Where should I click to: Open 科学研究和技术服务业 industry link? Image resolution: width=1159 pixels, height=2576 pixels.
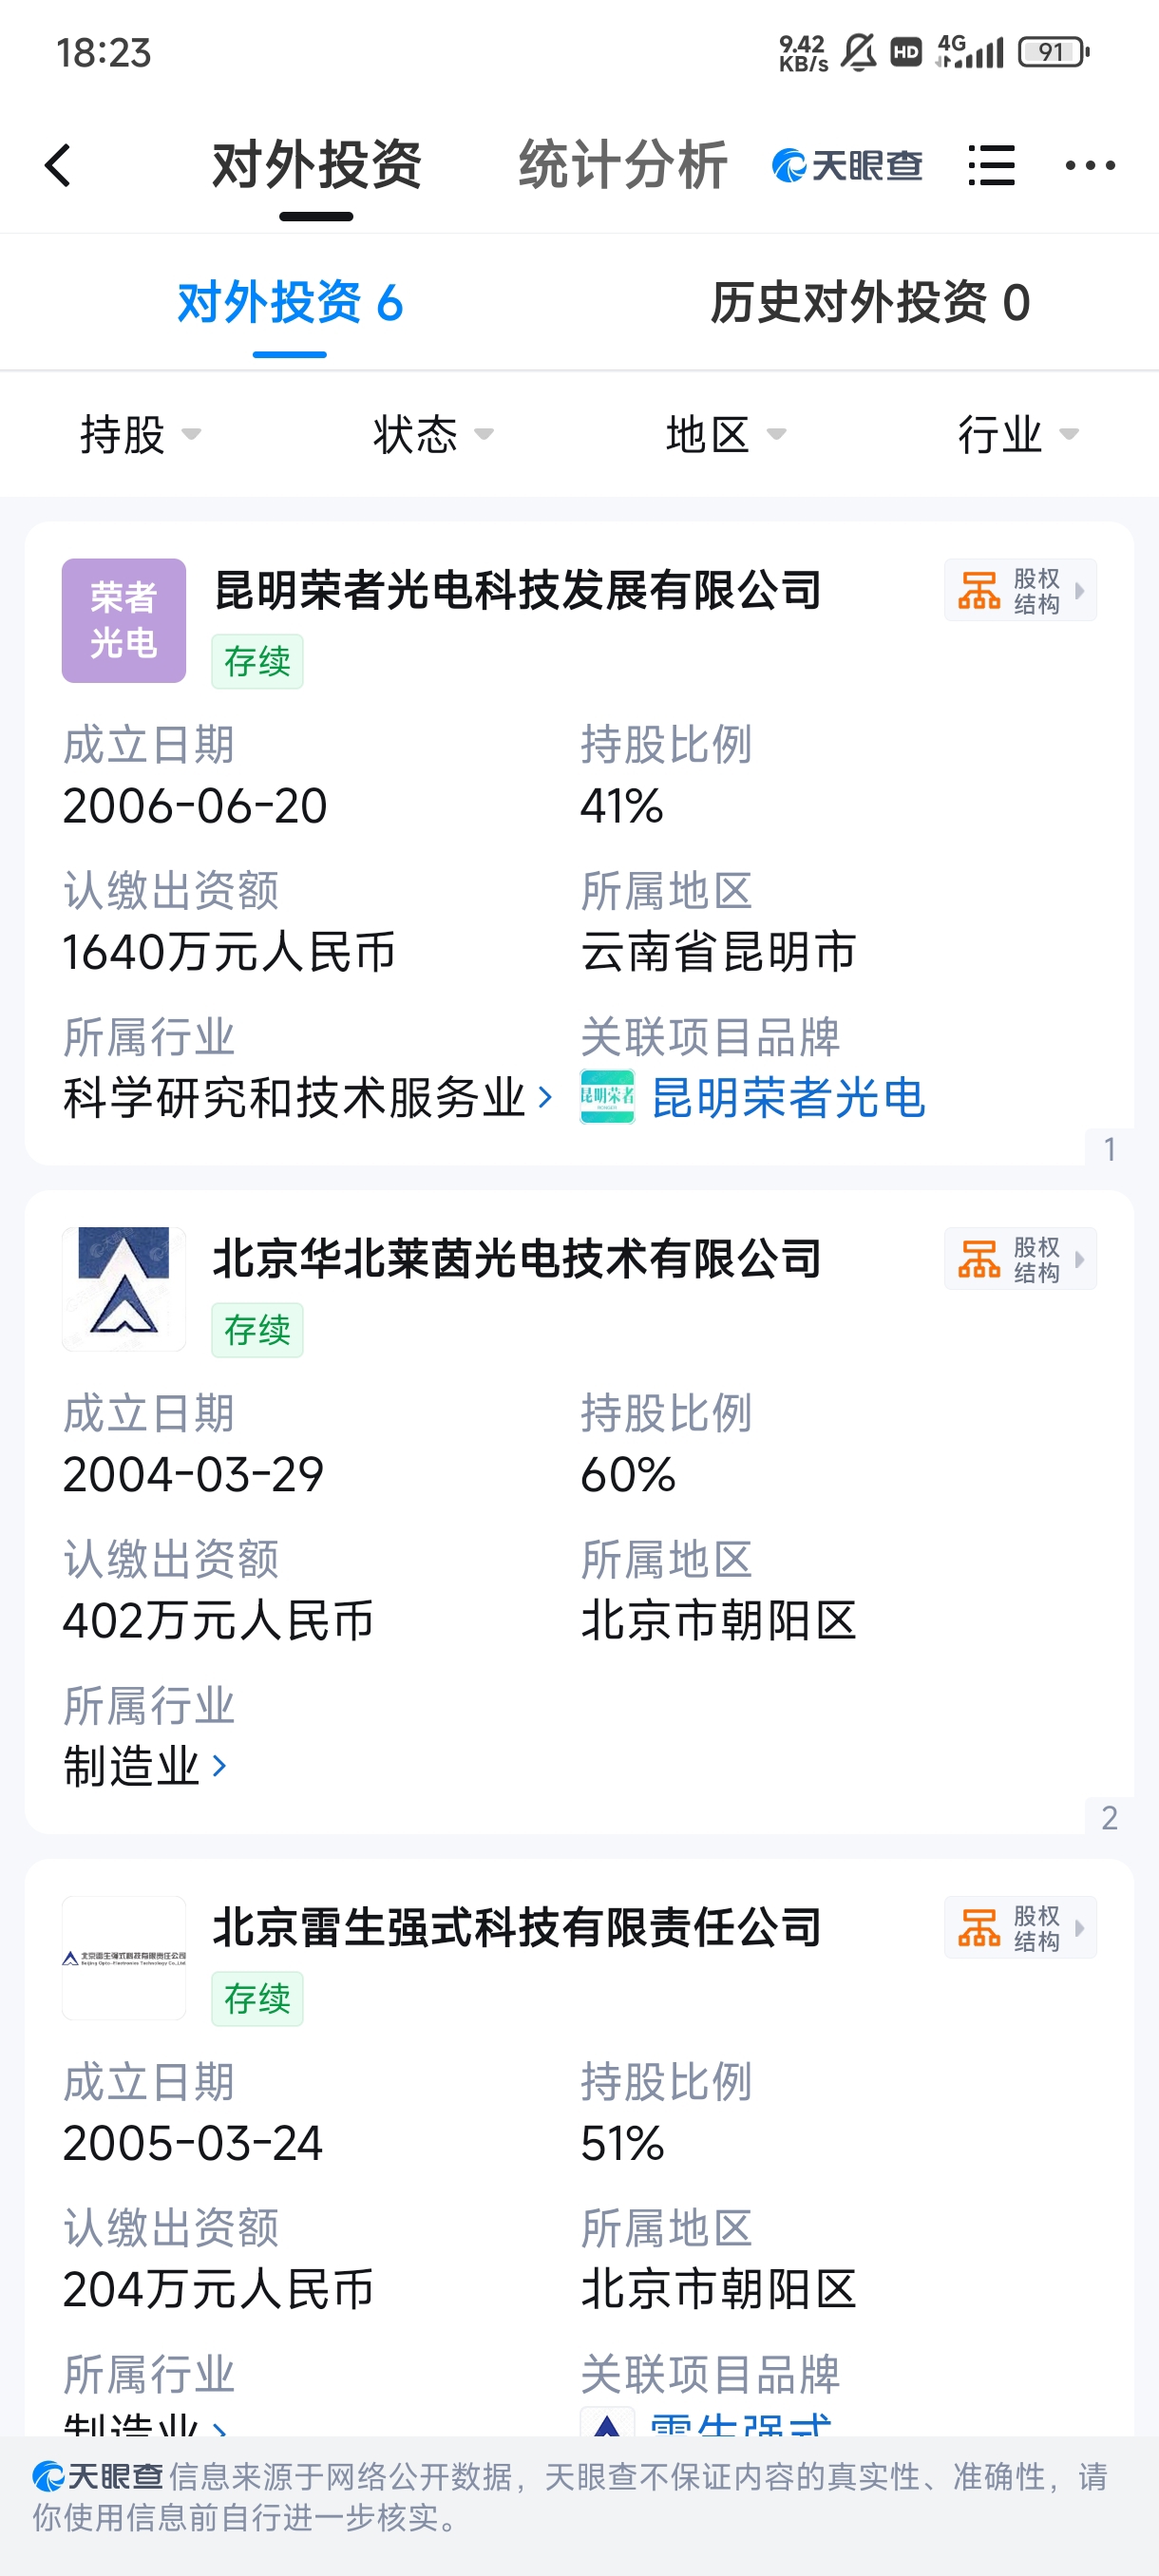(x=307, y=1097)
